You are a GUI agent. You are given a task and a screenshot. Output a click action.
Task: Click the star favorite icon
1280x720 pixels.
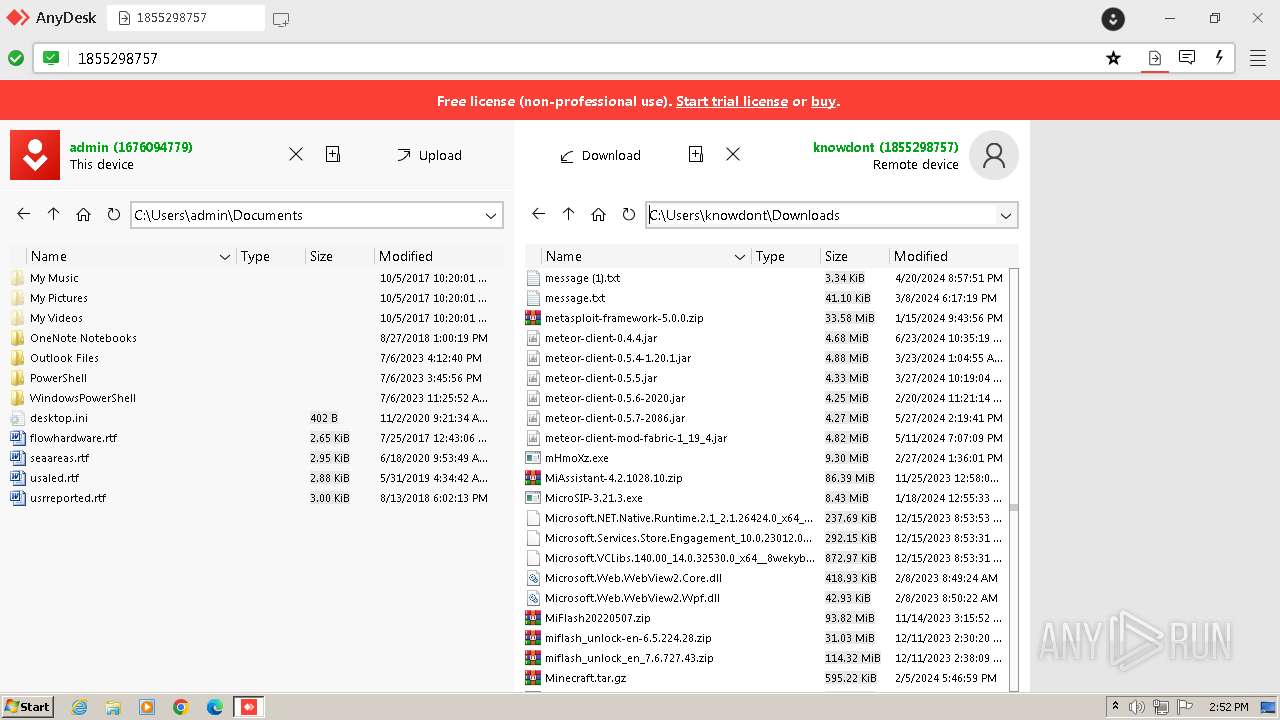[x=1113, y=58]
